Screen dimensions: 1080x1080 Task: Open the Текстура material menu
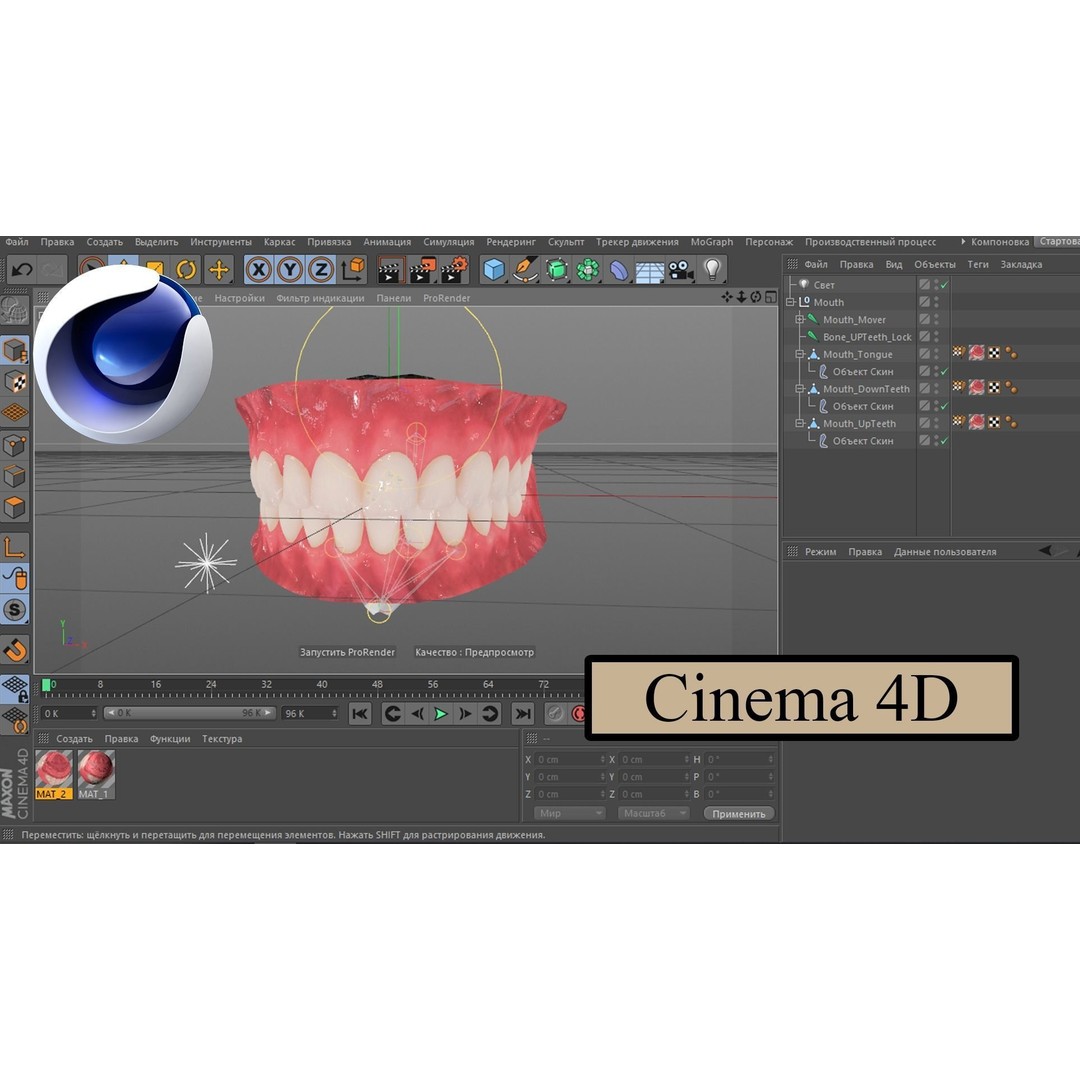tap(222, 739)
